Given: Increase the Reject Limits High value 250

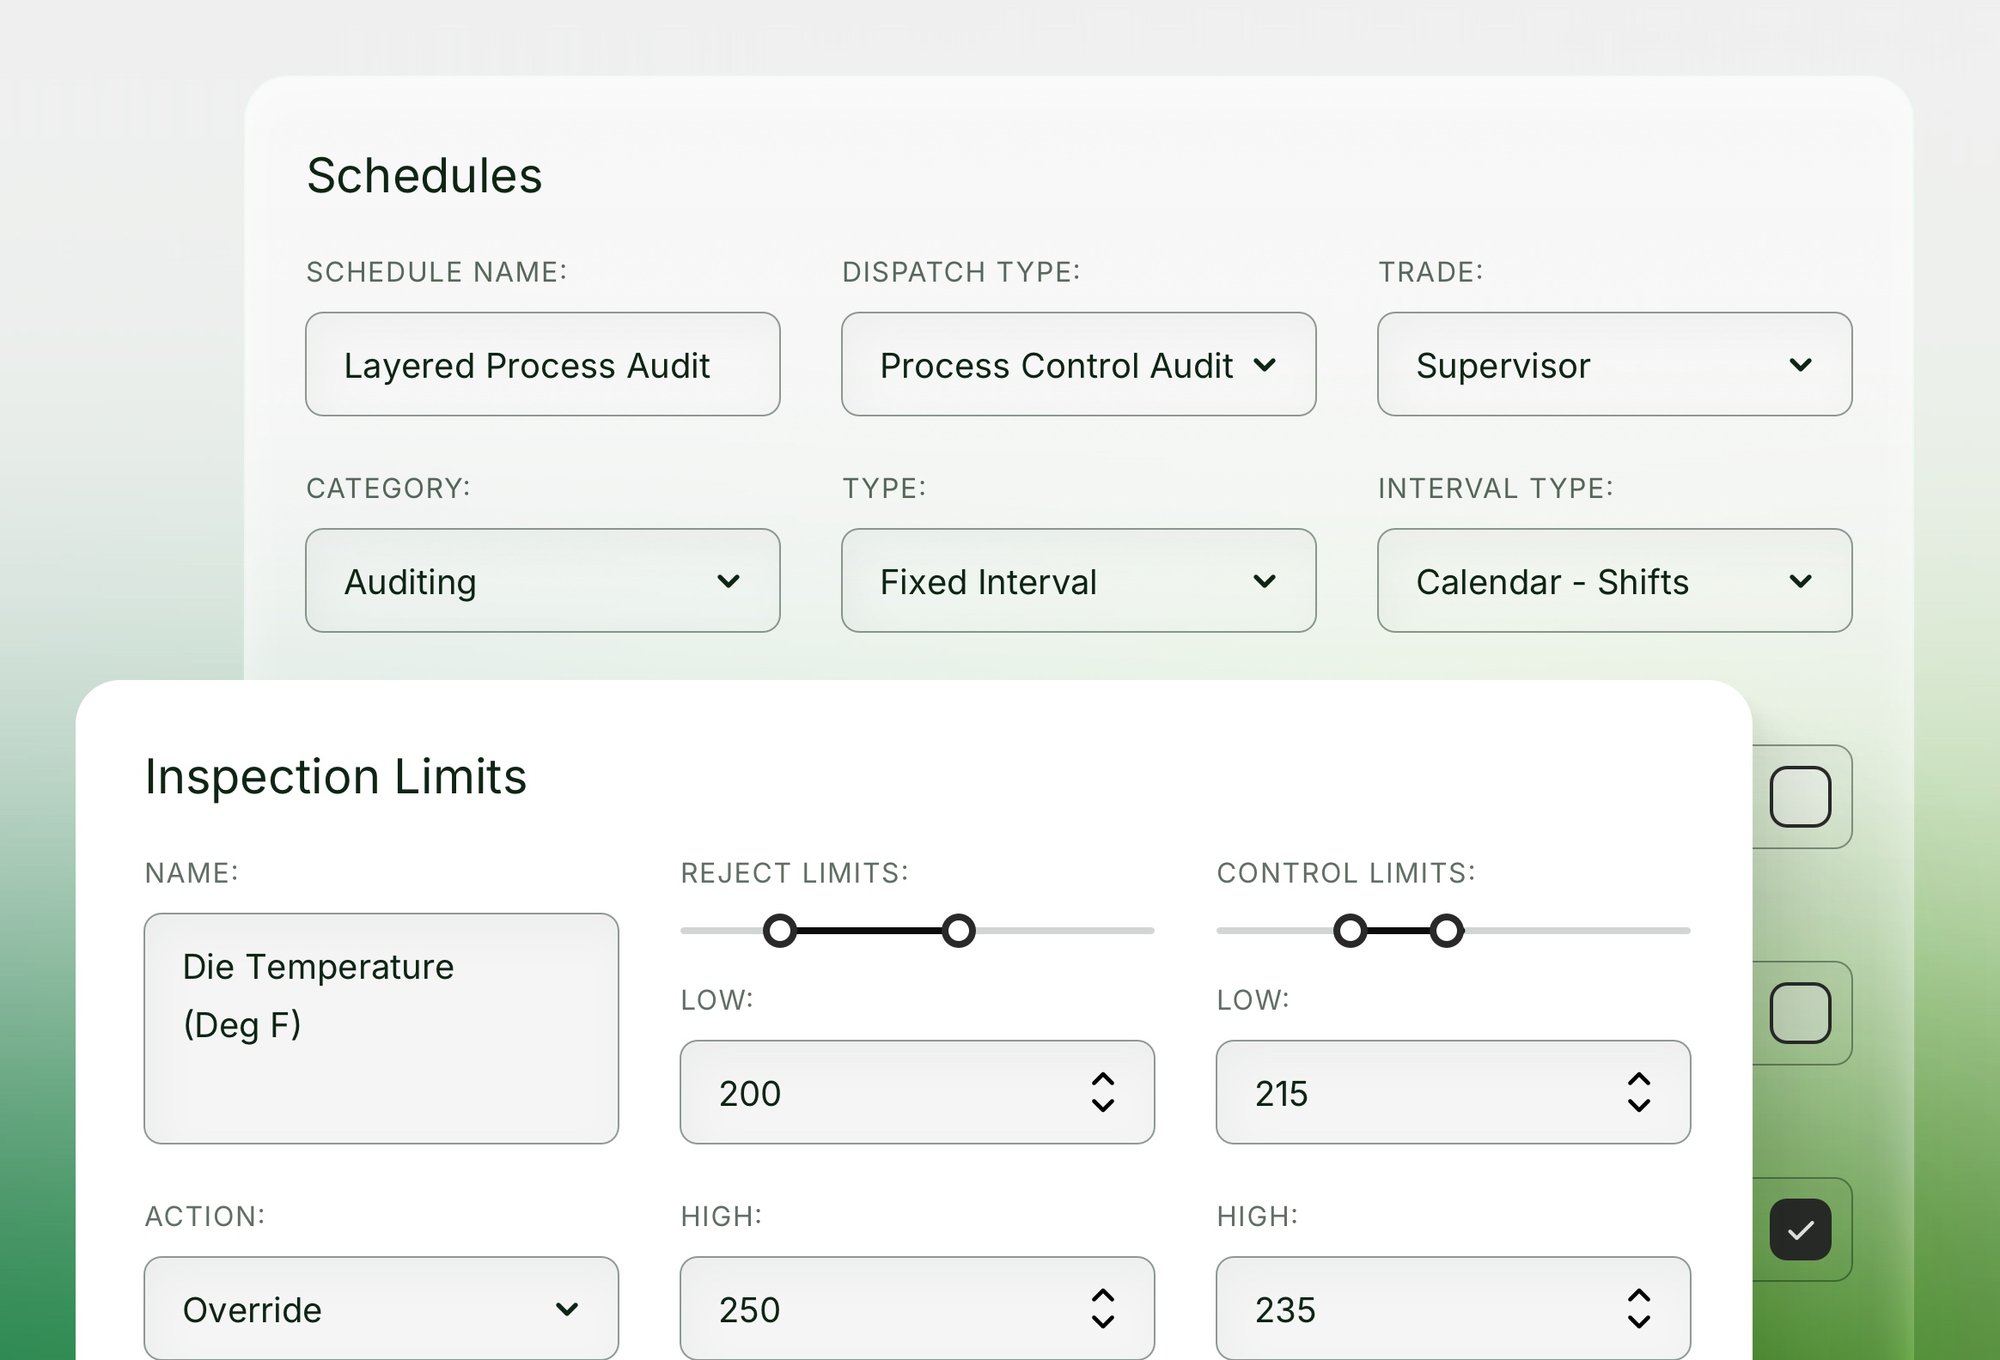Looking at the screenshot, I should (x=1103, y=1295).
